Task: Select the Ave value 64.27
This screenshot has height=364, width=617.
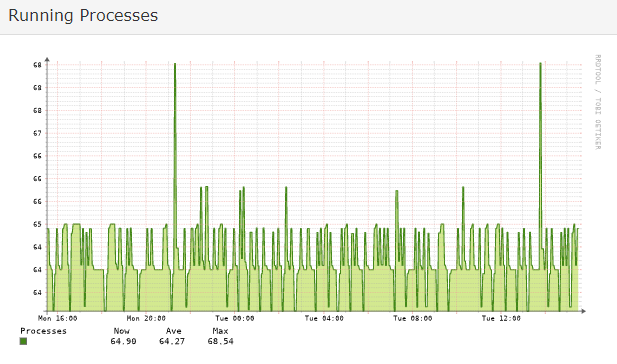Action: tap(172, 341)
